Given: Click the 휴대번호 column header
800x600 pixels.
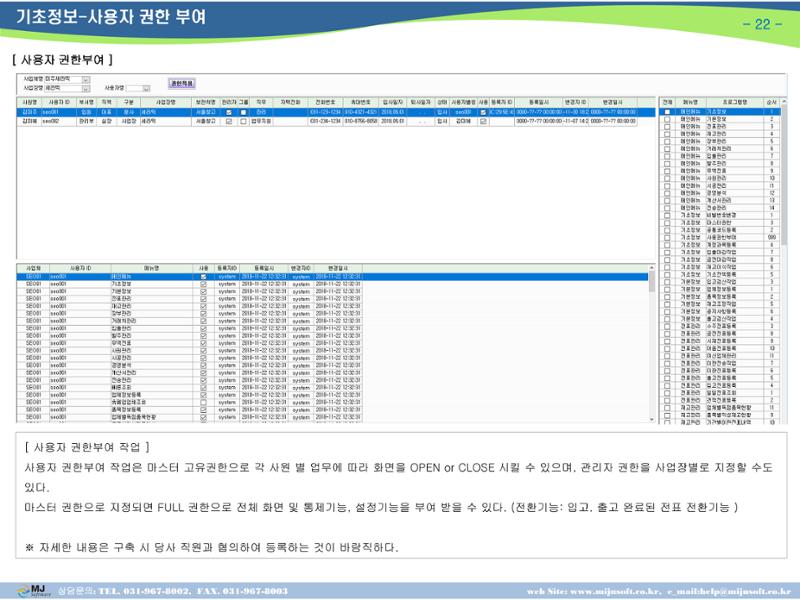Looking at the screenshot, I should [x=360, y=103].
